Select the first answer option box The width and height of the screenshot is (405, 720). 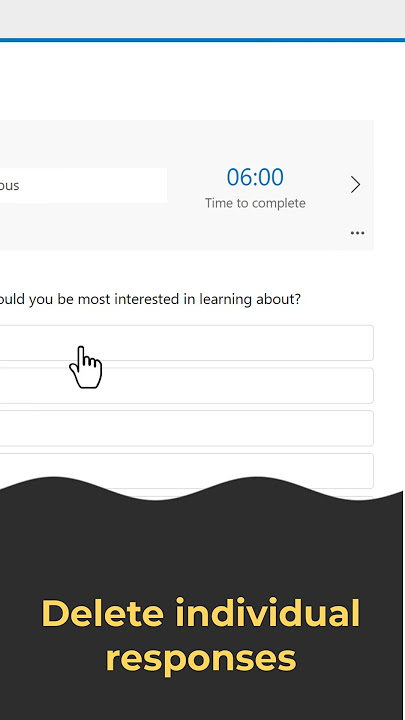[x=186, y=343]
